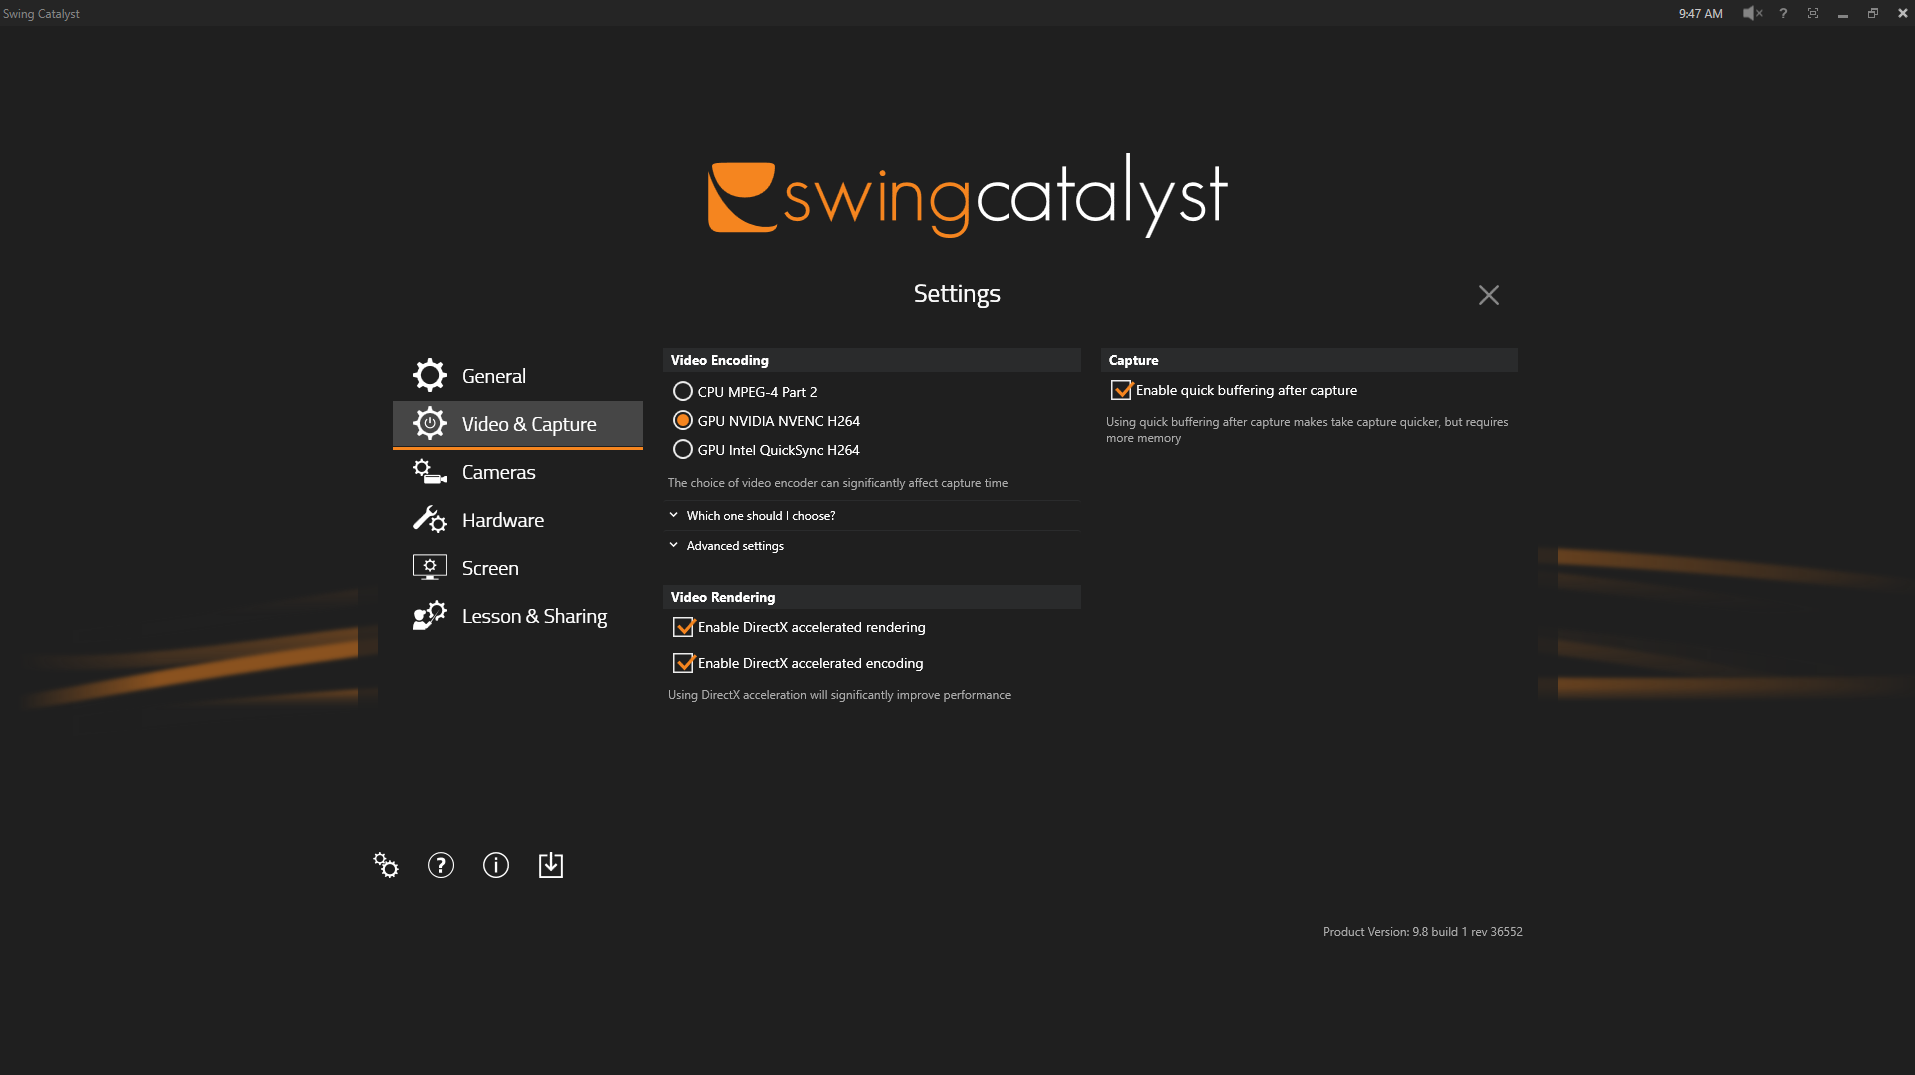Click the fullscreen icon in title bar
Image resolution: width=1915 pixels, height=1075 pixels.
[x=1813, y=13]
